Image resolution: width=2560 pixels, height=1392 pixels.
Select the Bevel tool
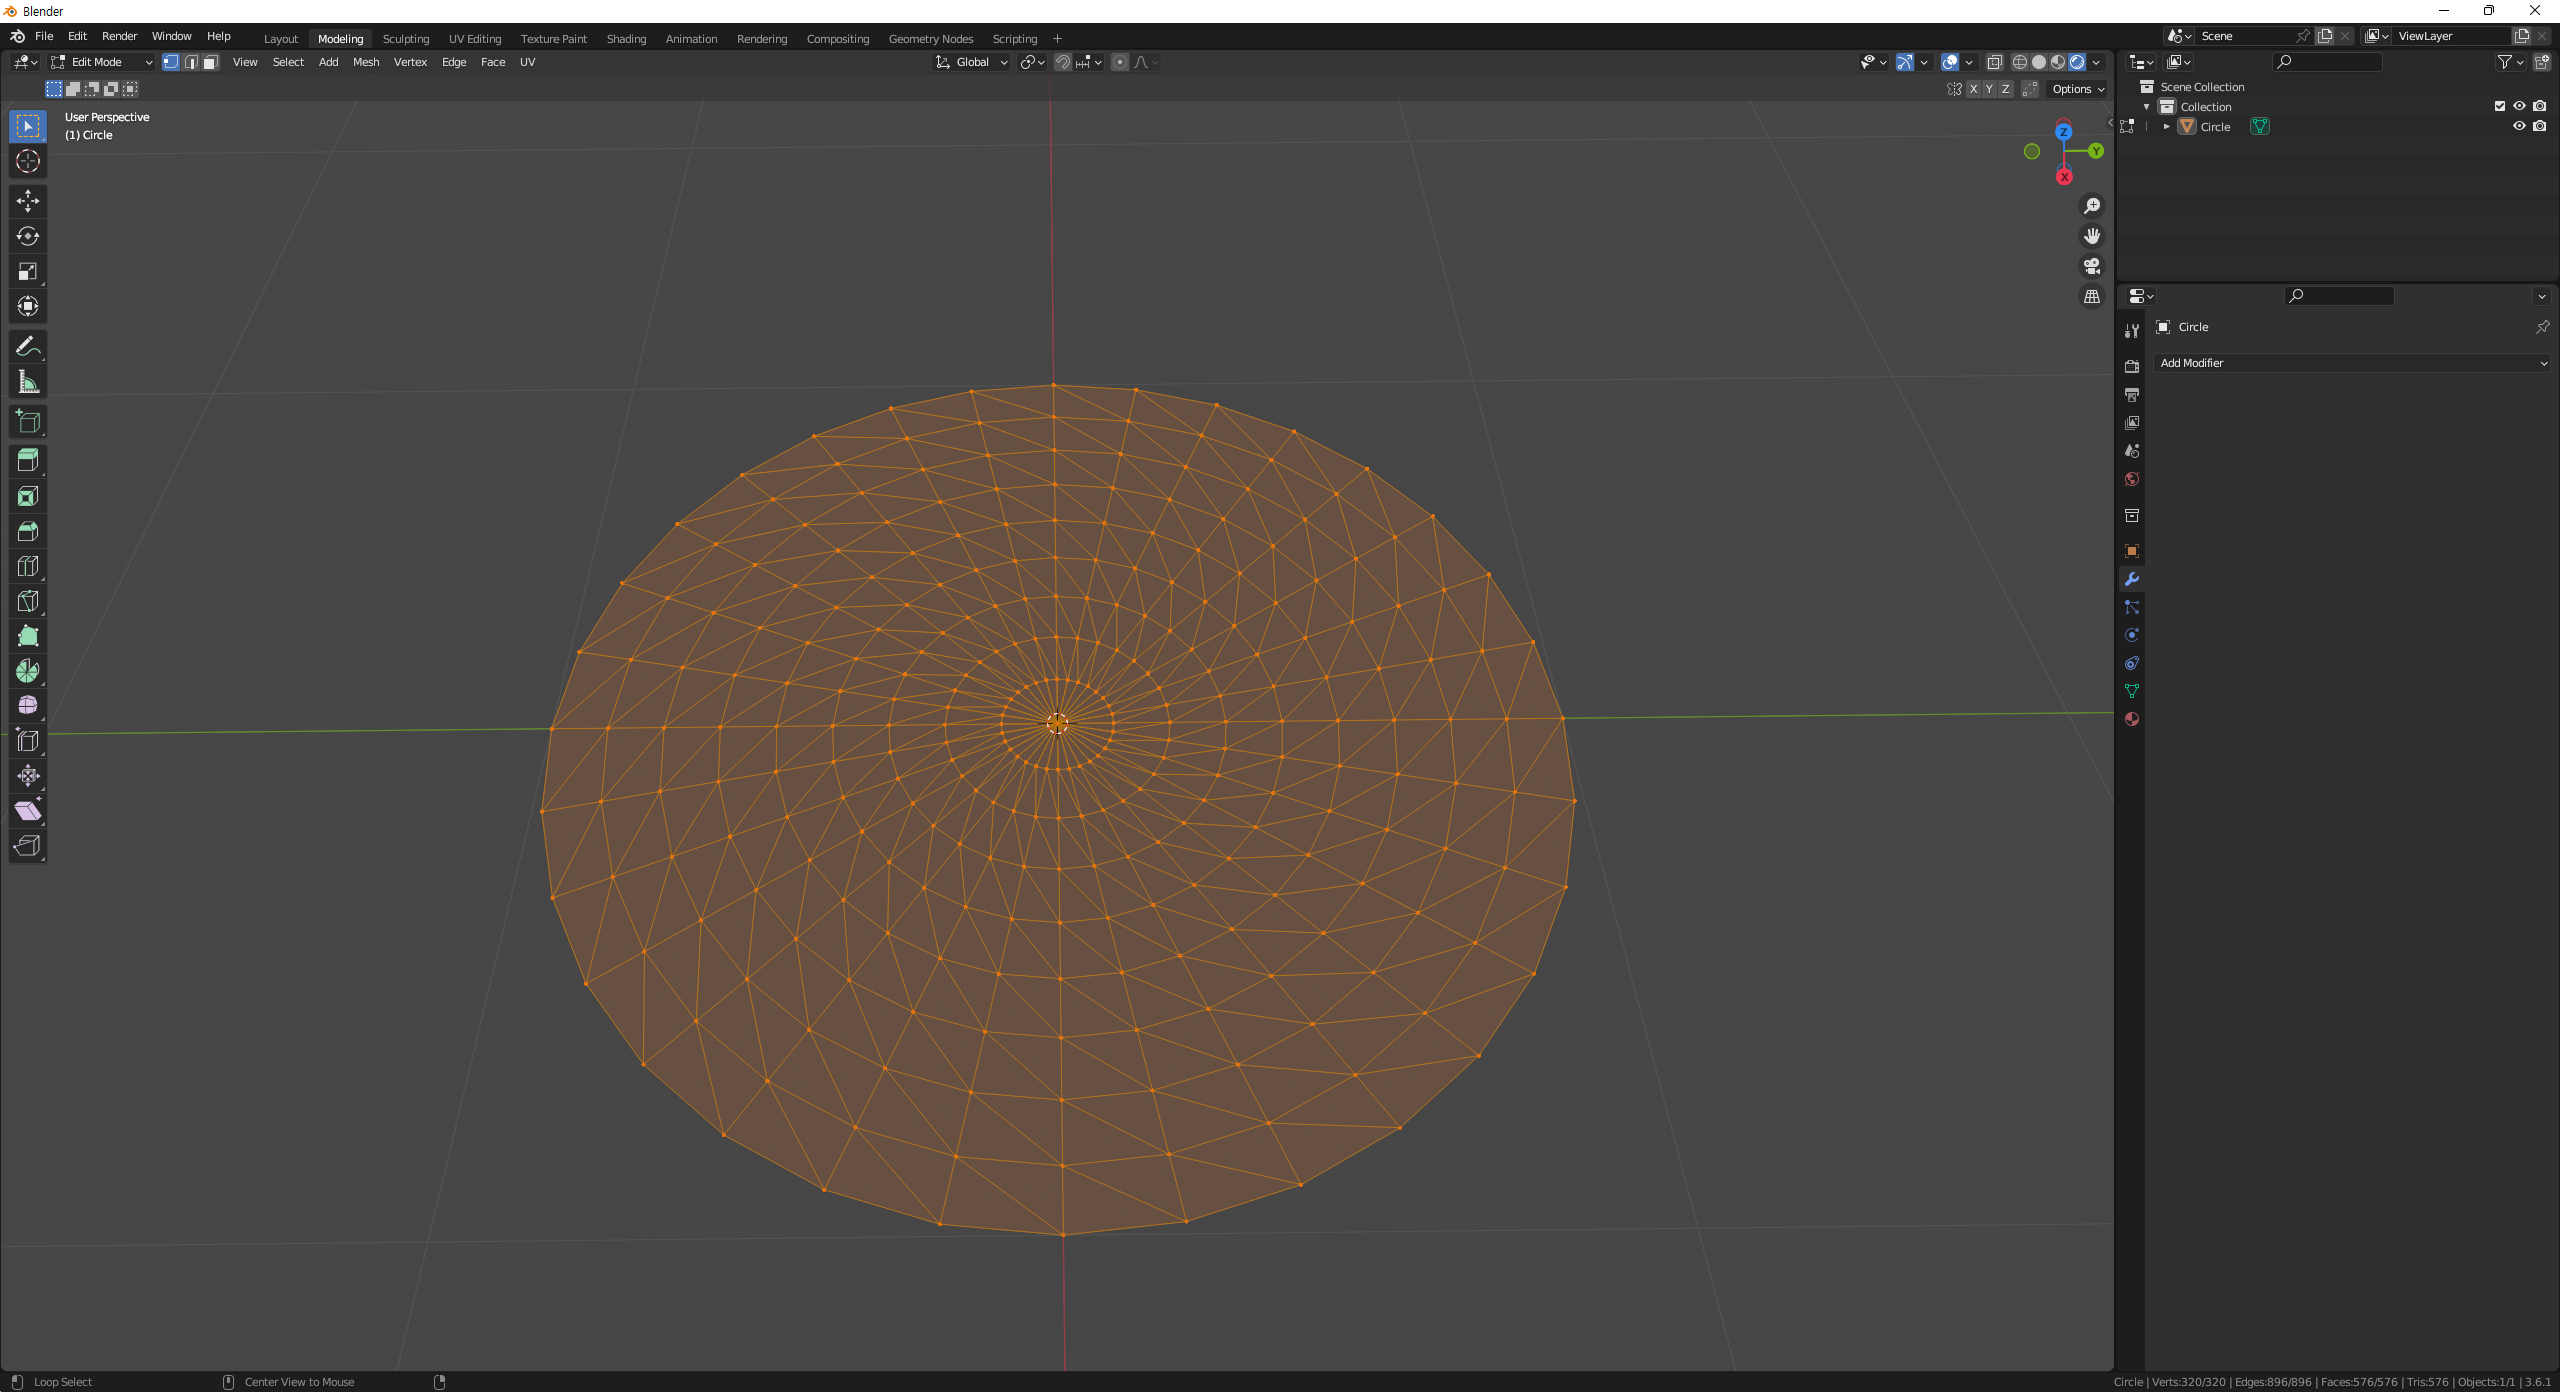click(28, 531)
